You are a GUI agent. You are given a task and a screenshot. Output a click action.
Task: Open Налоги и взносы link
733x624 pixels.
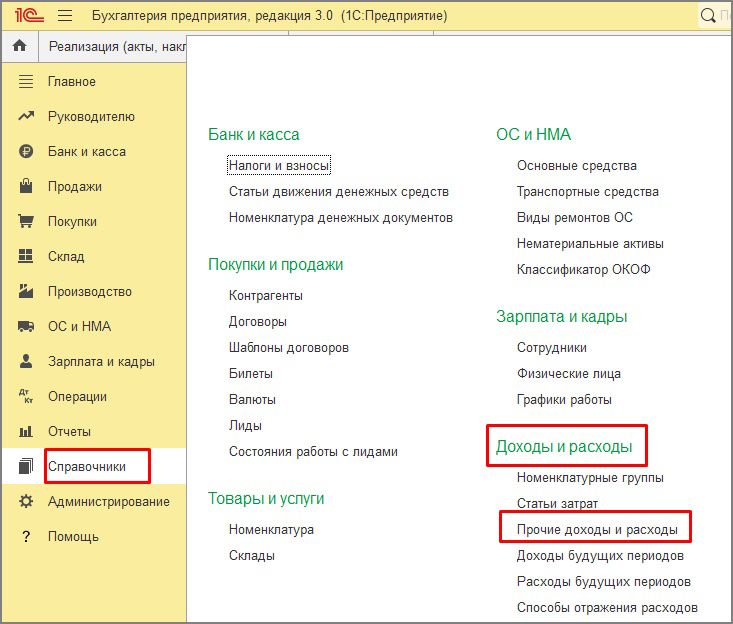click(279, 165)
